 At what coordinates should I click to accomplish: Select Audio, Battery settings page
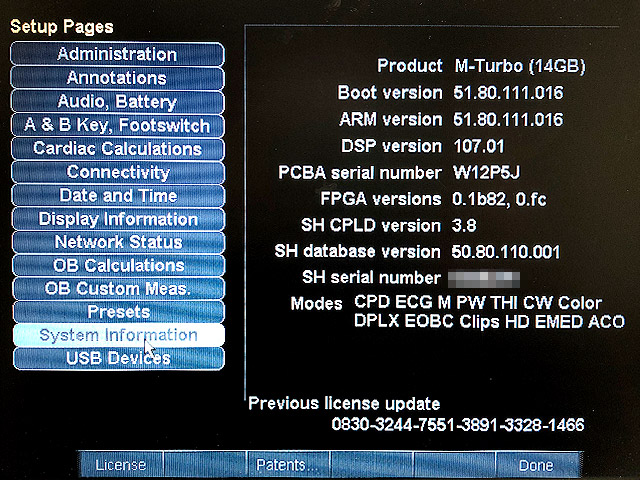pyautogui.click(x=118, y=101)
